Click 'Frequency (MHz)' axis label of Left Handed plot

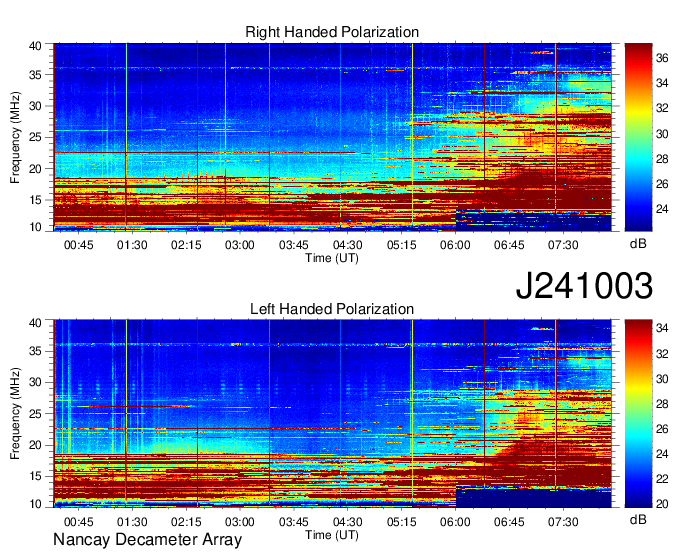point(15,414)
